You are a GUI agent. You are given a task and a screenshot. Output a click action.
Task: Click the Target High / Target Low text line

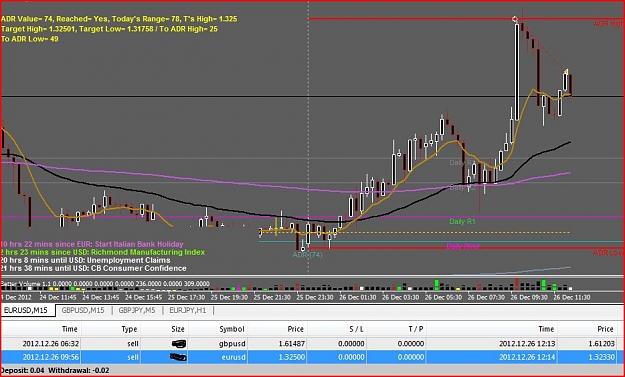[x=109, y=29]
